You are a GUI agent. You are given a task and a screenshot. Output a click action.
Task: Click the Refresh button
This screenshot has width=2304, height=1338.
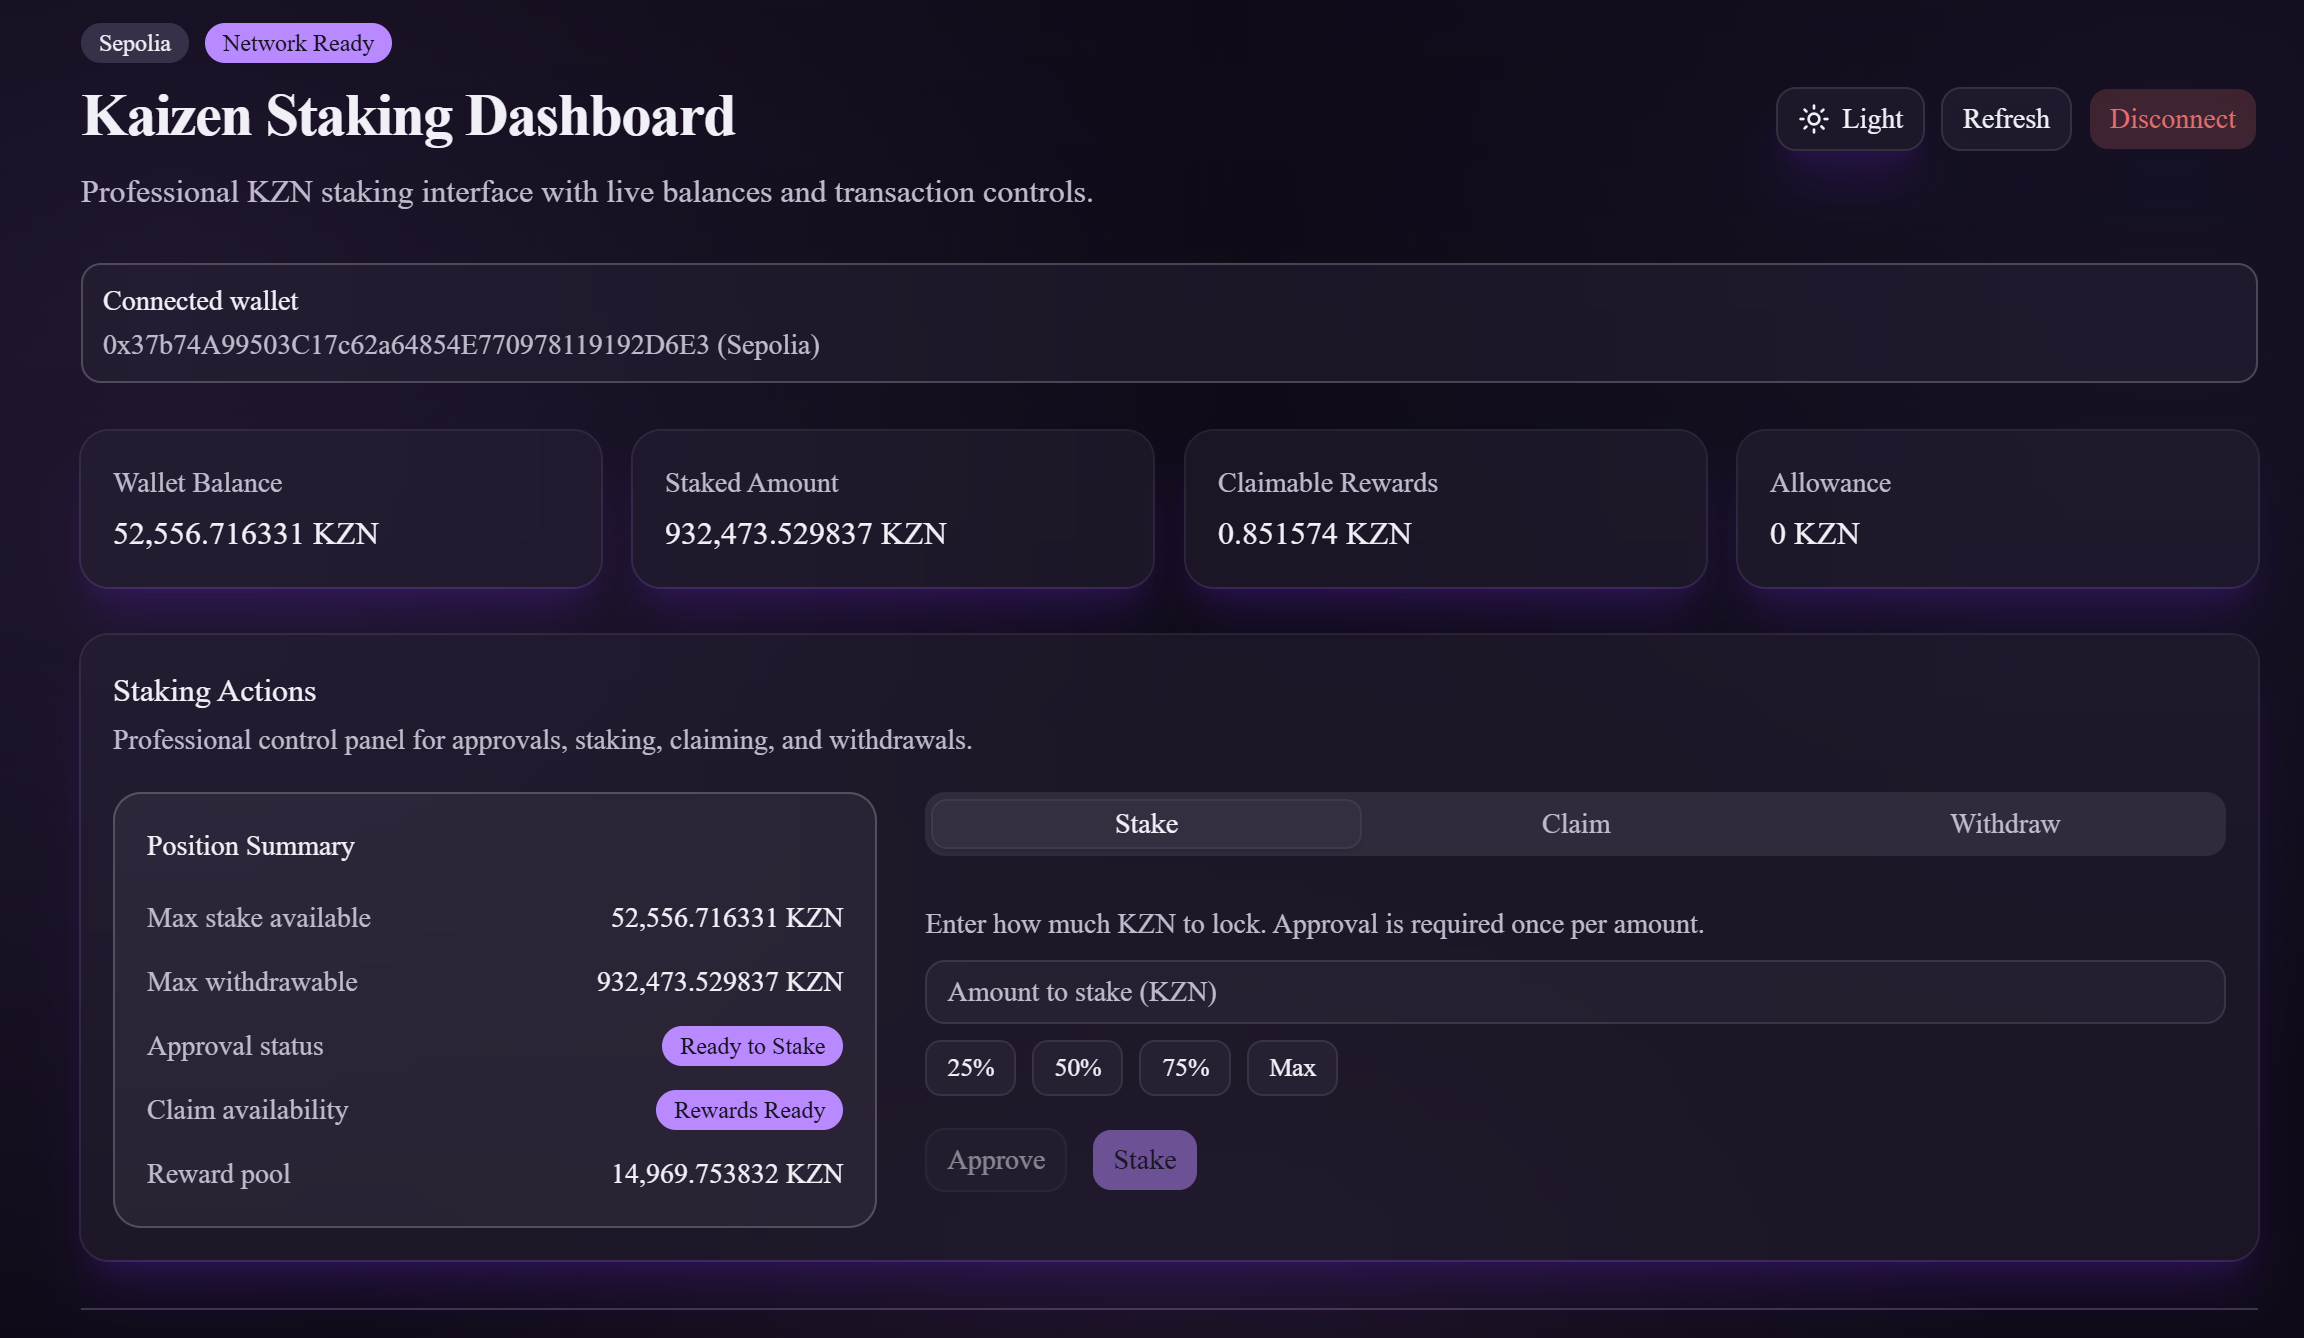2004,119
